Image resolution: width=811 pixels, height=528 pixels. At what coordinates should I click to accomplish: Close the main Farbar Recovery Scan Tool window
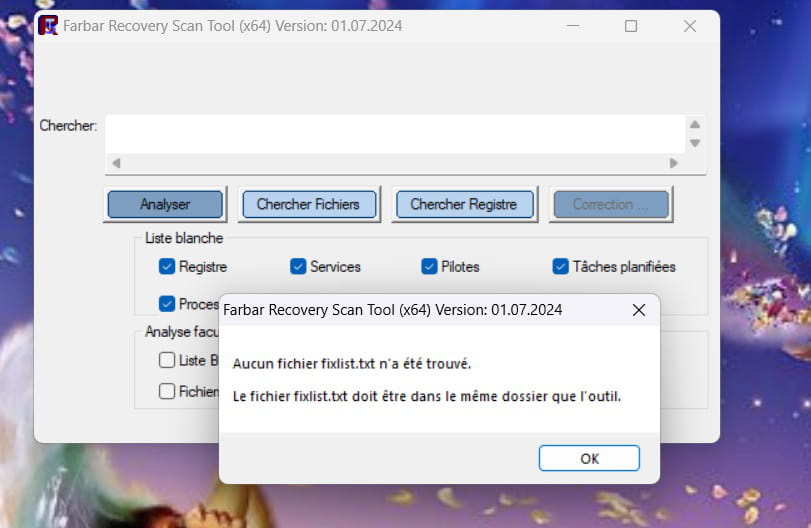pos(689,26)
